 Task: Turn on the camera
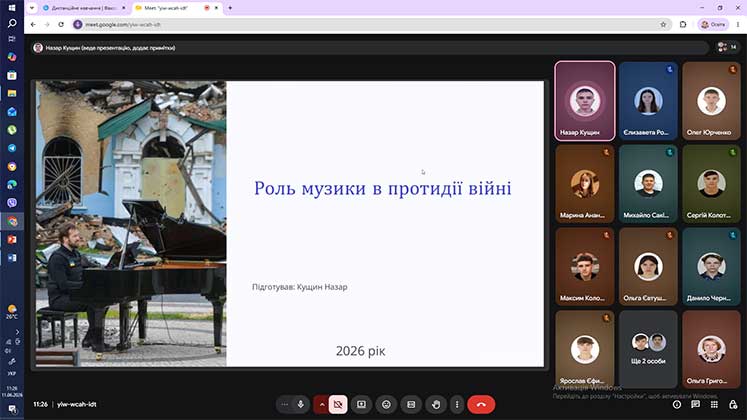[338, 404]
